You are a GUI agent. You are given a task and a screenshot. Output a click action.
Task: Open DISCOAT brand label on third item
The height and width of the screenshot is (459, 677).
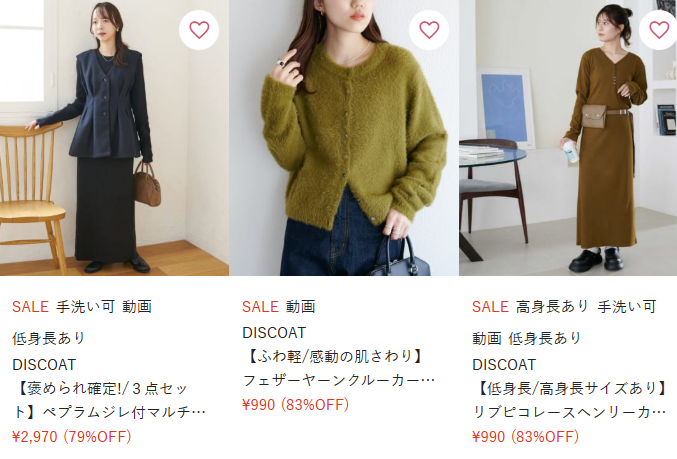(x=504, y=365)
